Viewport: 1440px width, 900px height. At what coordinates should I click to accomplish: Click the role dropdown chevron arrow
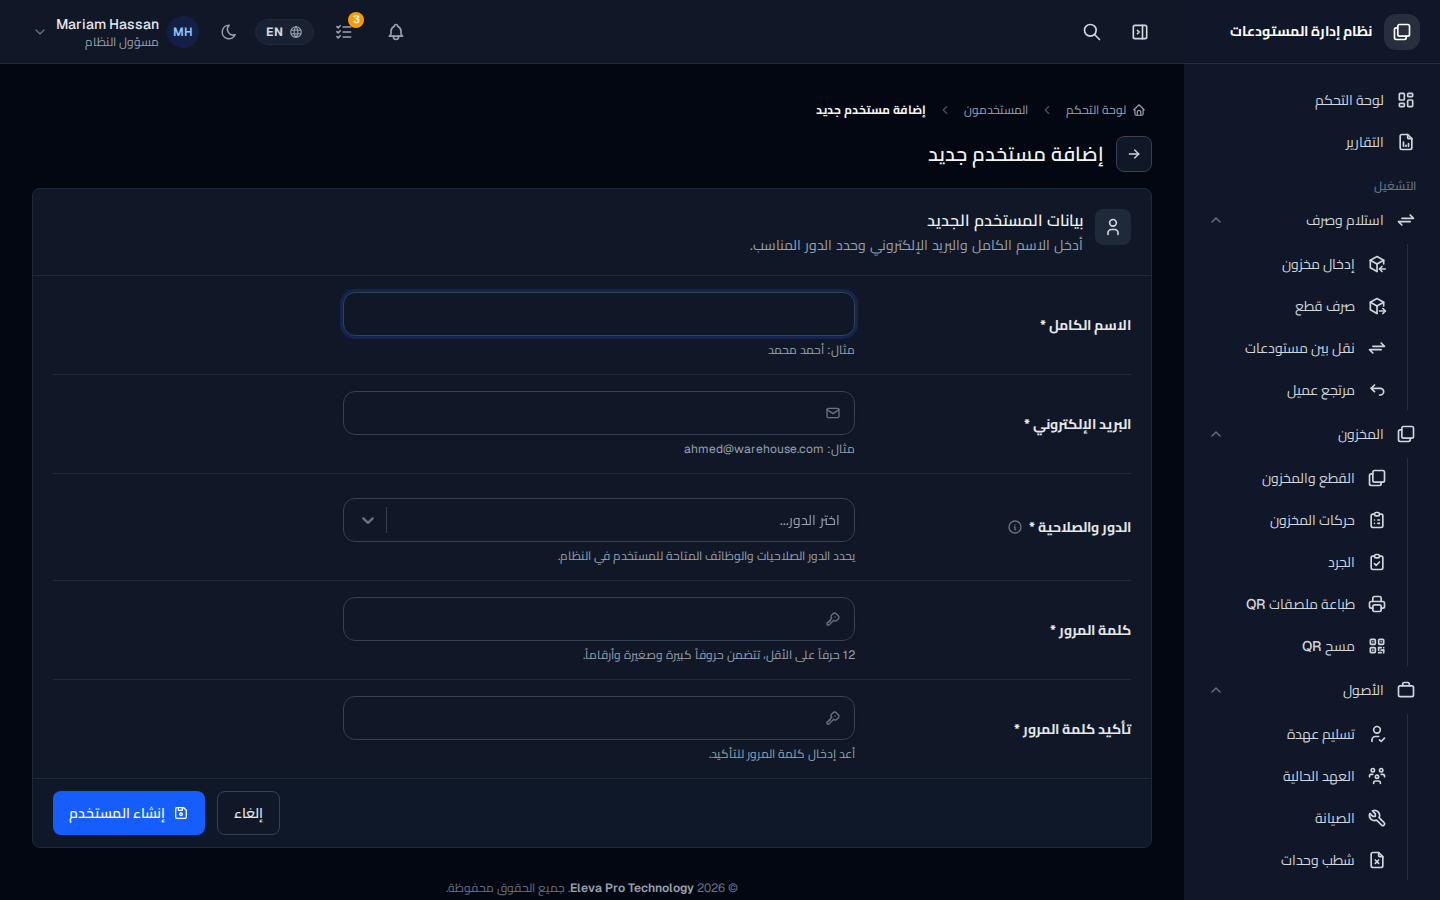tap(368, 520)
